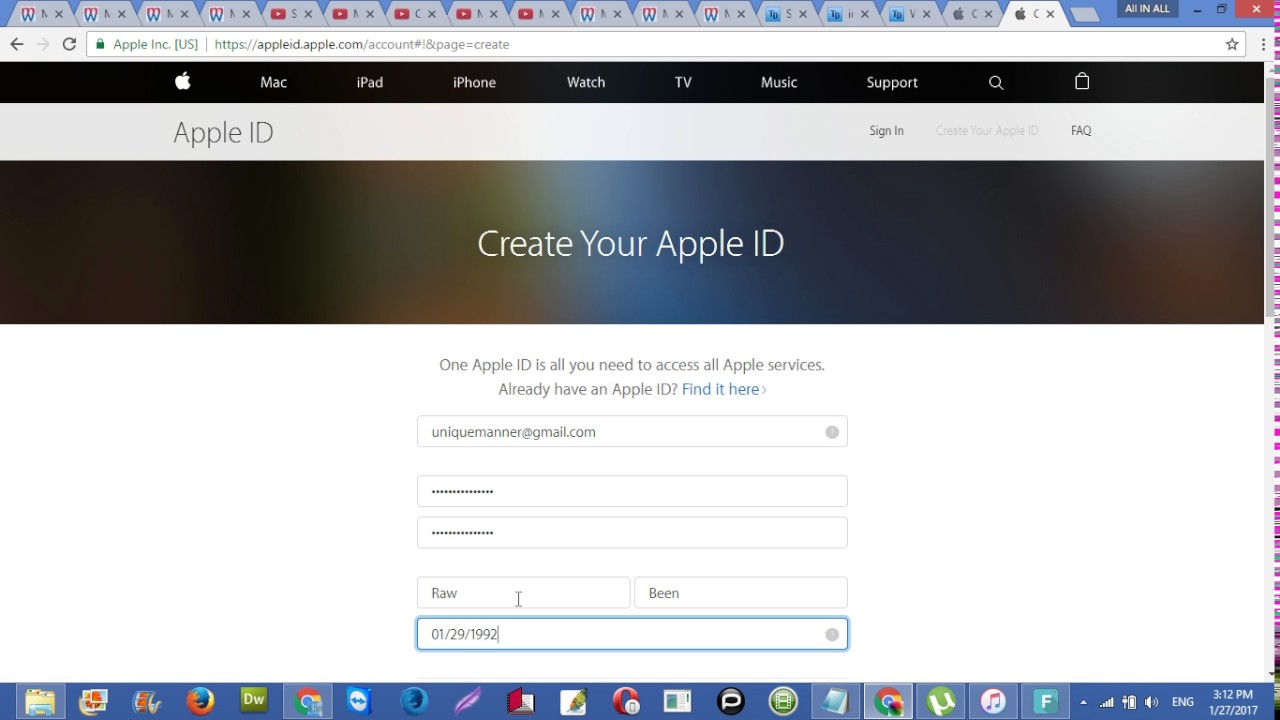
Task: Open the Mac menu item
Action: tap(273, 82)
